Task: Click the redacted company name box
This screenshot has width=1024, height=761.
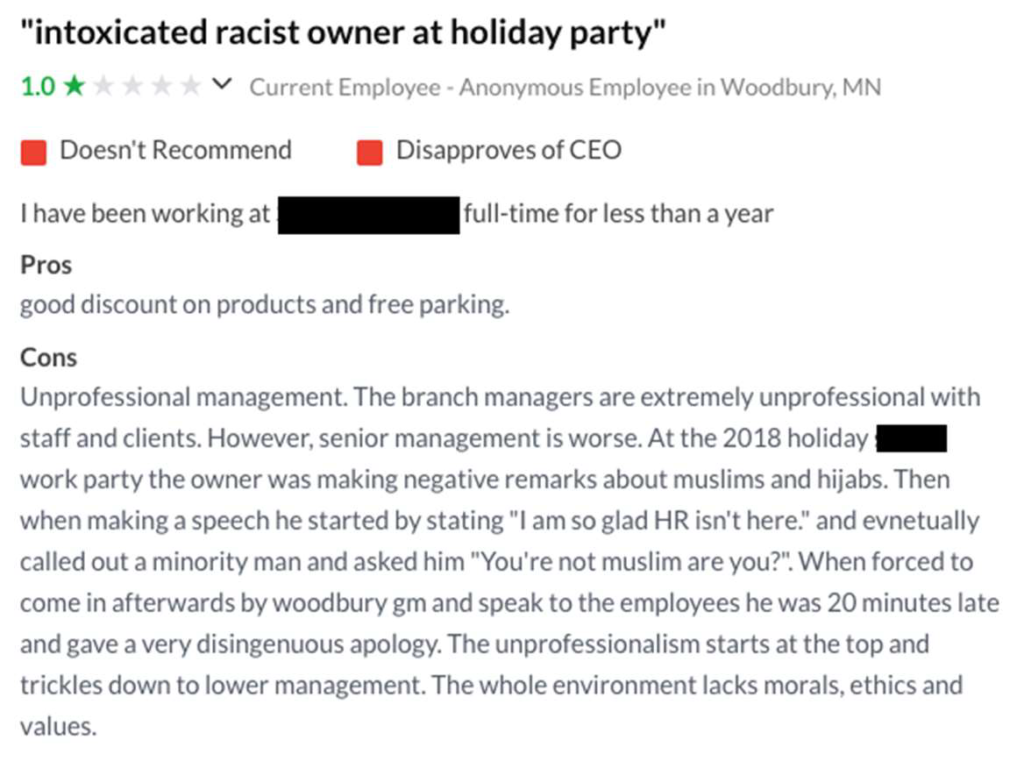Action: [x=369, y=215]
